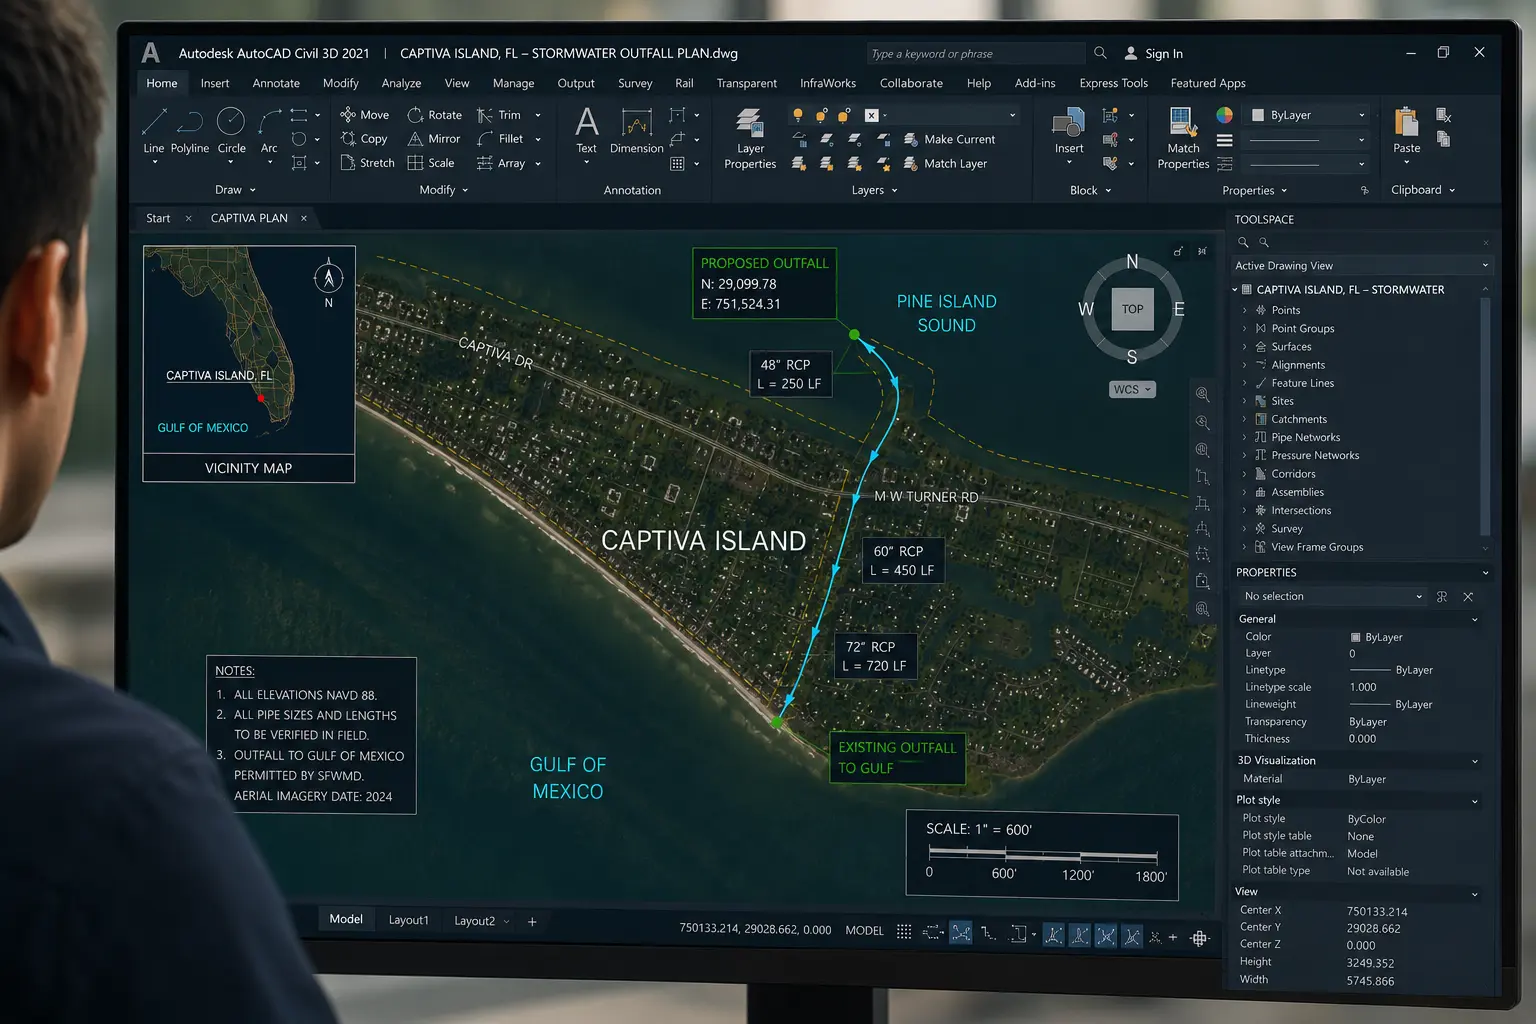Click the ribbon color wheel swatch
Viewport: 1536px width, 1024px height.
click(1224, 115)
